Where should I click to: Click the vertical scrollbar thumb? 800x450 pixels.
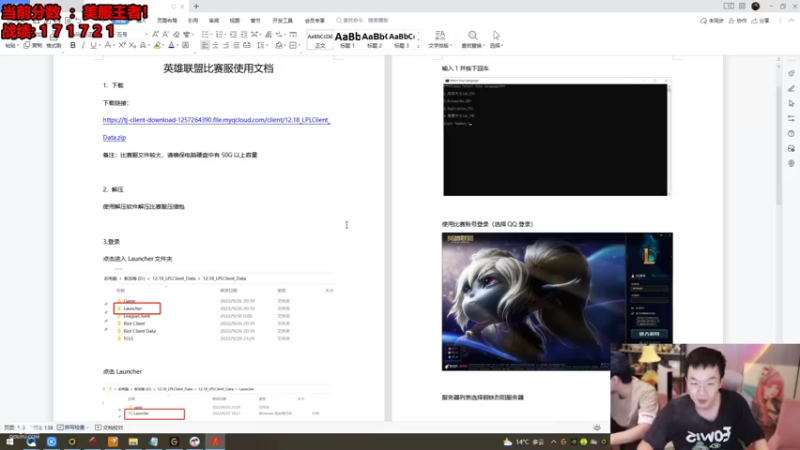pyautogui.click(x=779, y=145)
